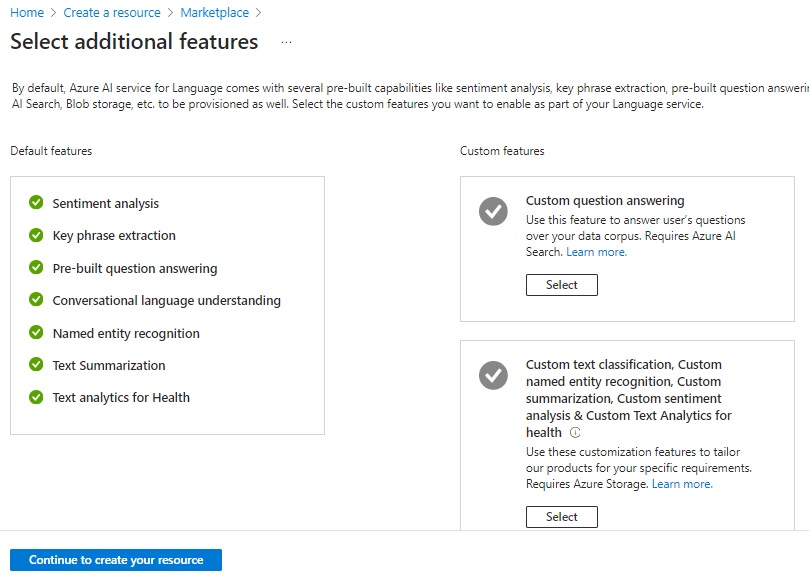Click the check icon for Pre-built question answering
This screenshot has width=809, height=579.
pos(36,268)
